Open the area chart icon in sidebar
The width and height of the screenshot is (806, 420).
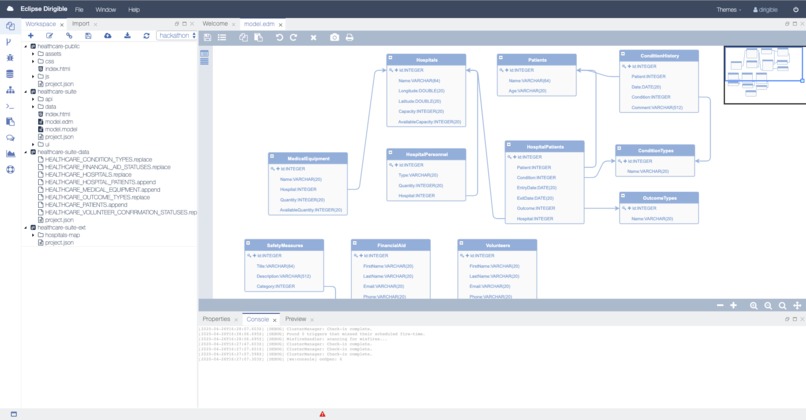coord(10,154)
